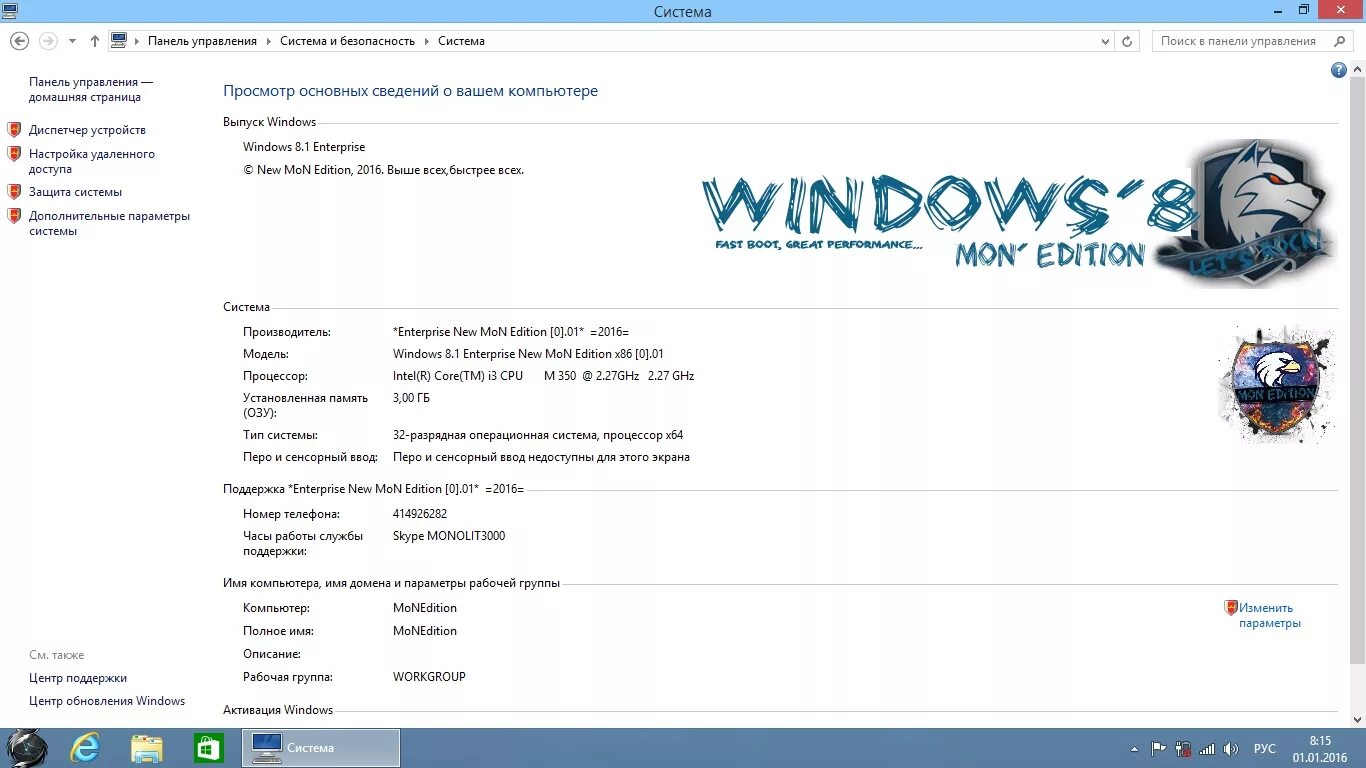Click shield icon next to 'Изменить параметры'
Screen dimensions: 1366x768
[x=1231, y=607]
